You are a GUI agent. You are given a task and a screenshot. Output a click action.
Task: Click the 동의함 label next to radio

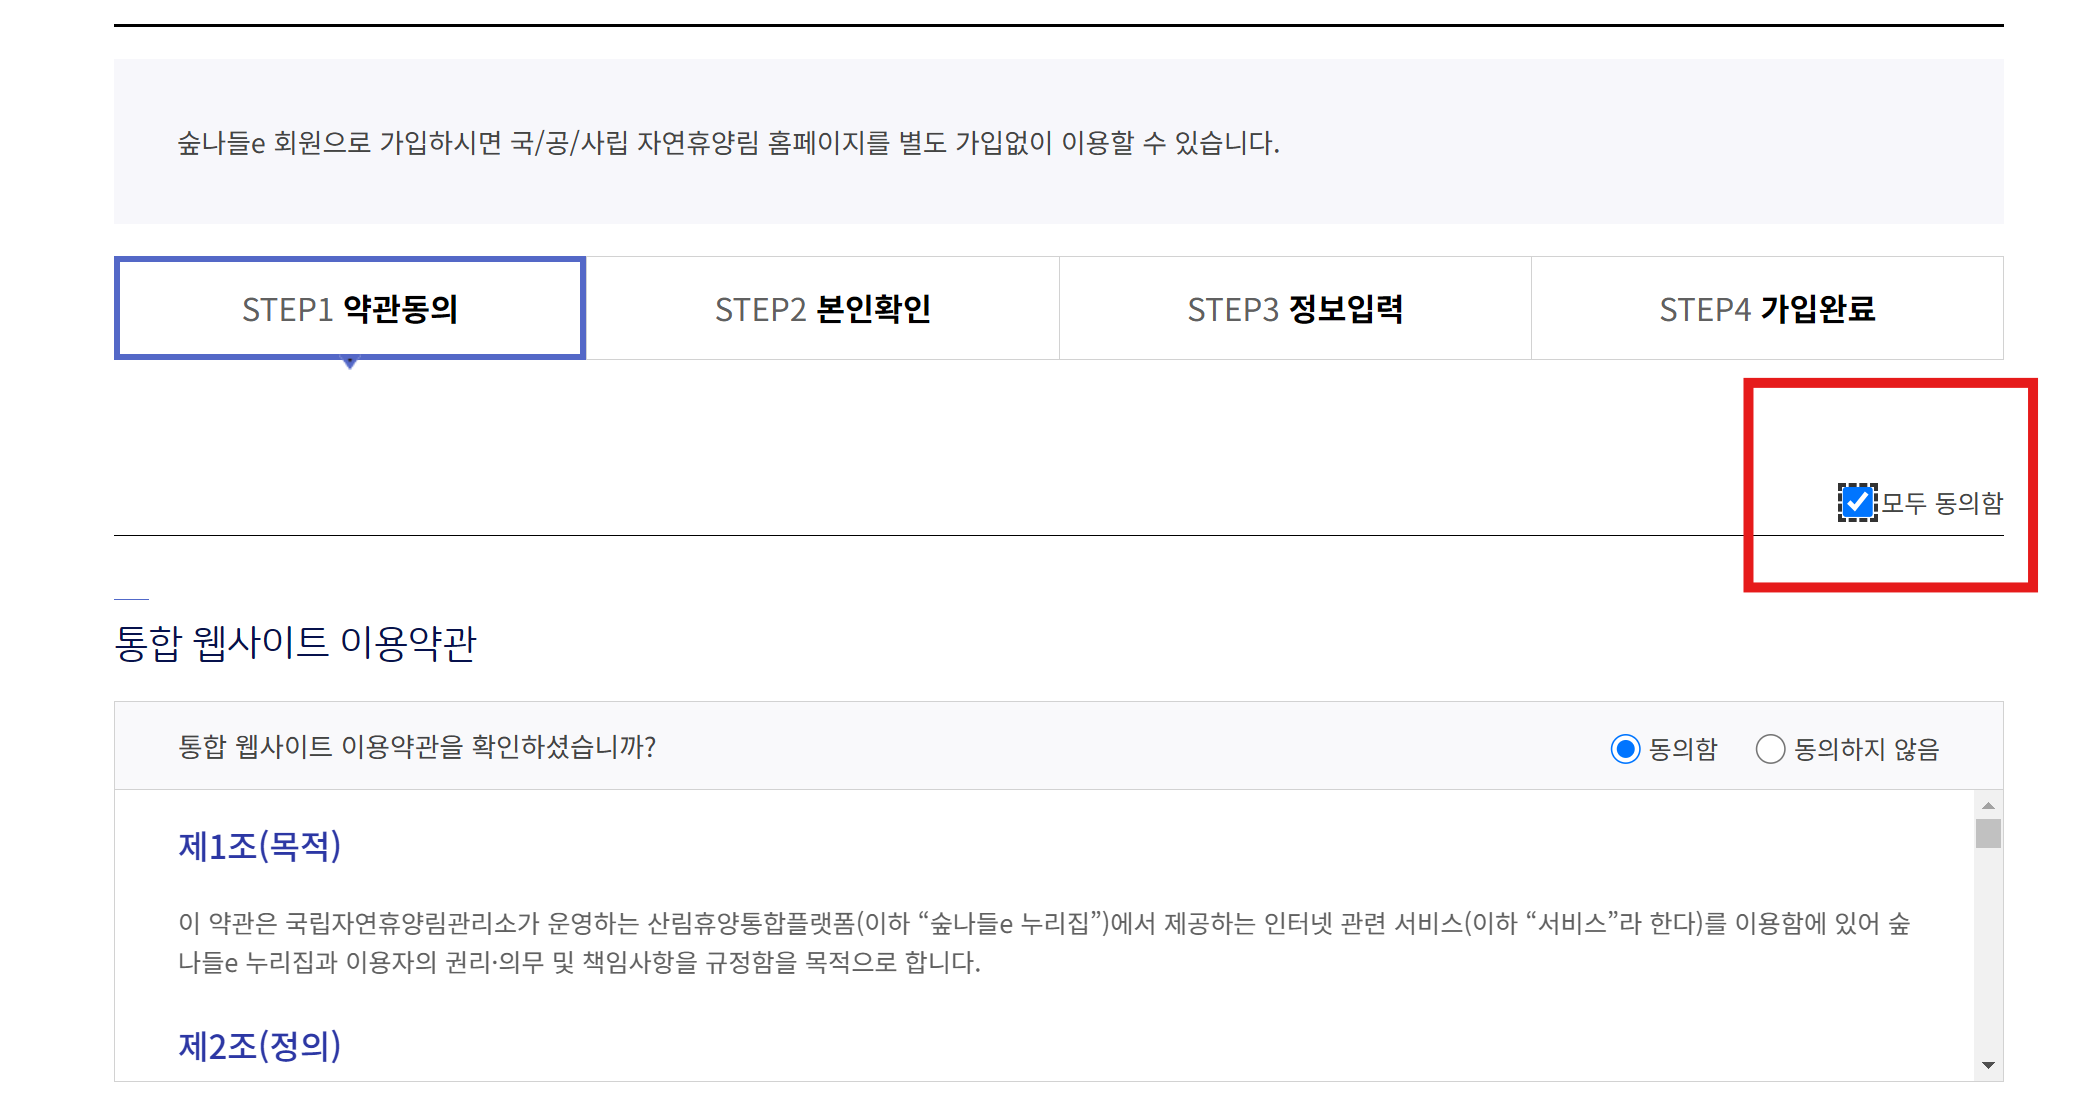[x=1683, y=749]
